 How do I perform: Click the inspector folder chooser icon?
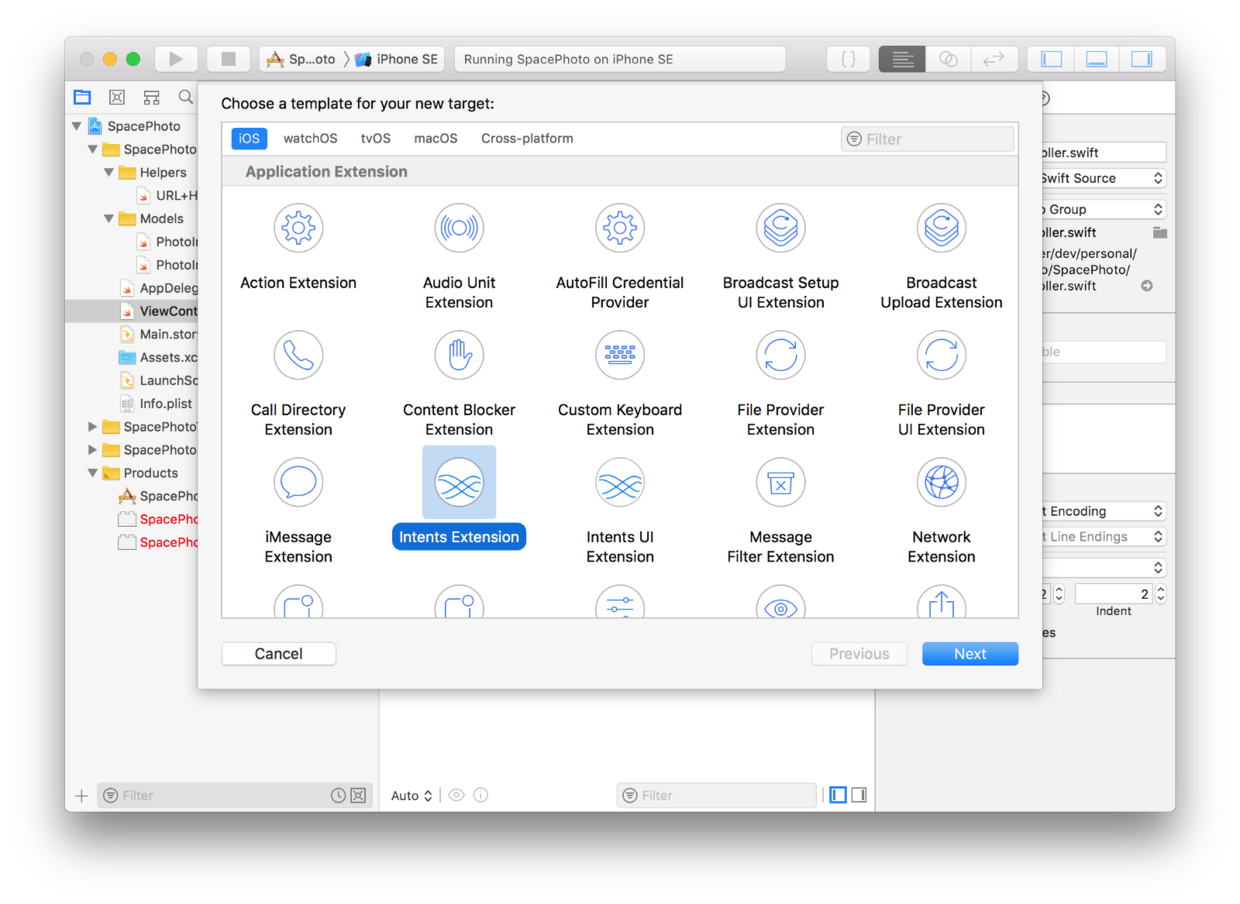click(x=1159, y=233)
